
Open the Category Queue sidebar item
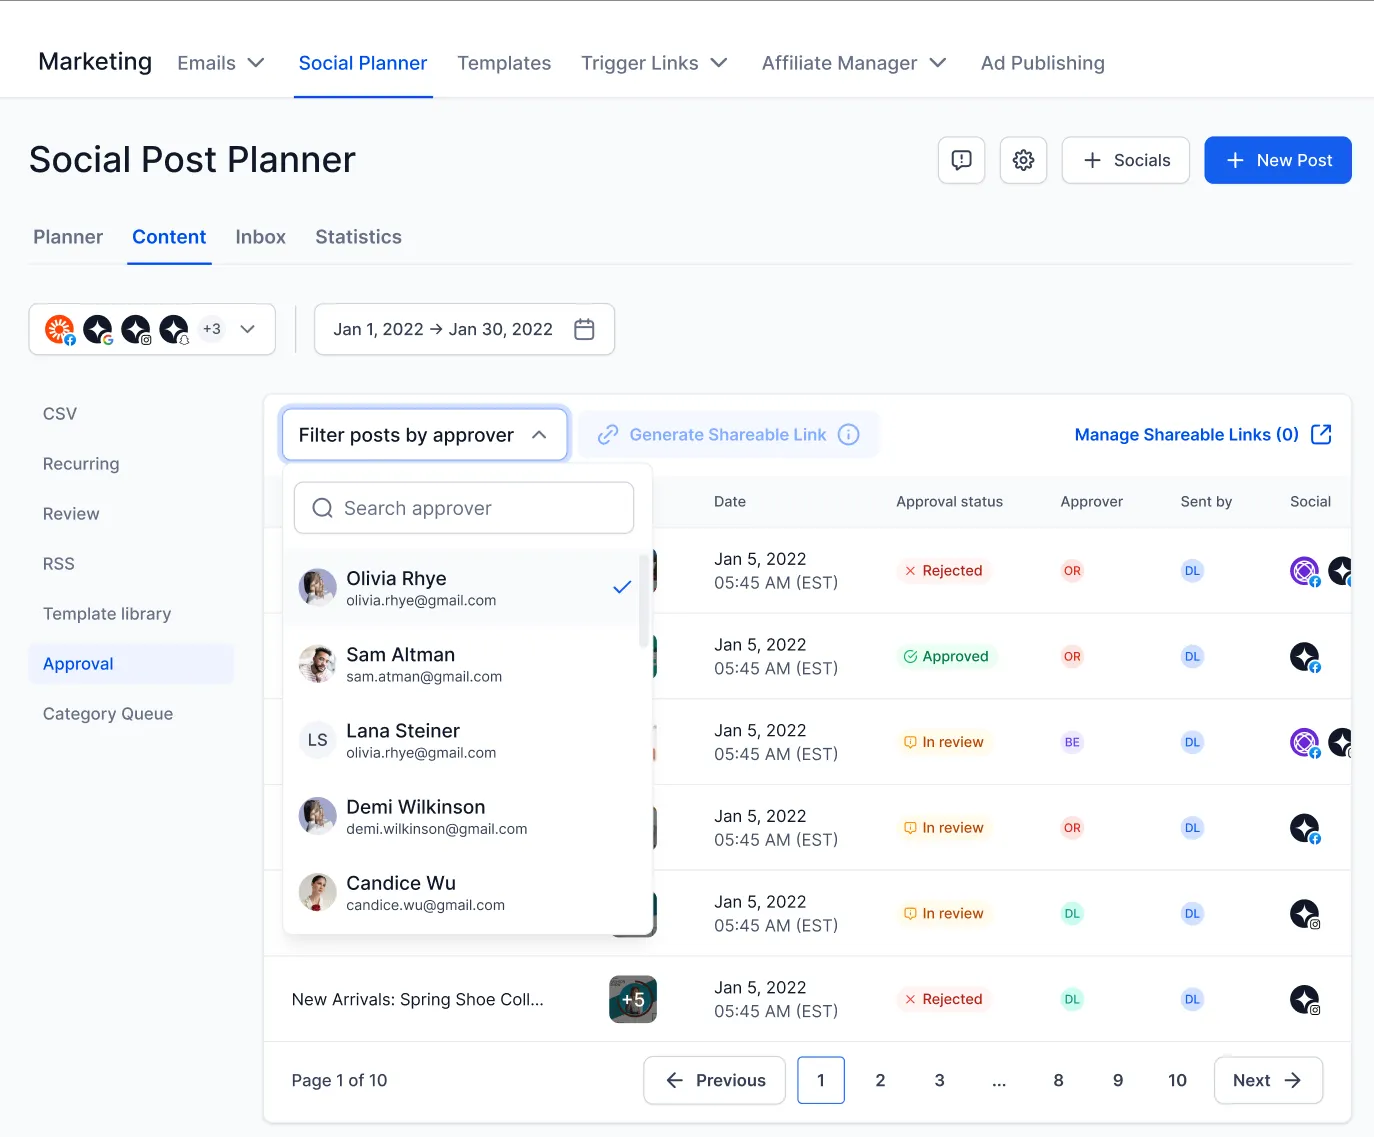point(108,714)
